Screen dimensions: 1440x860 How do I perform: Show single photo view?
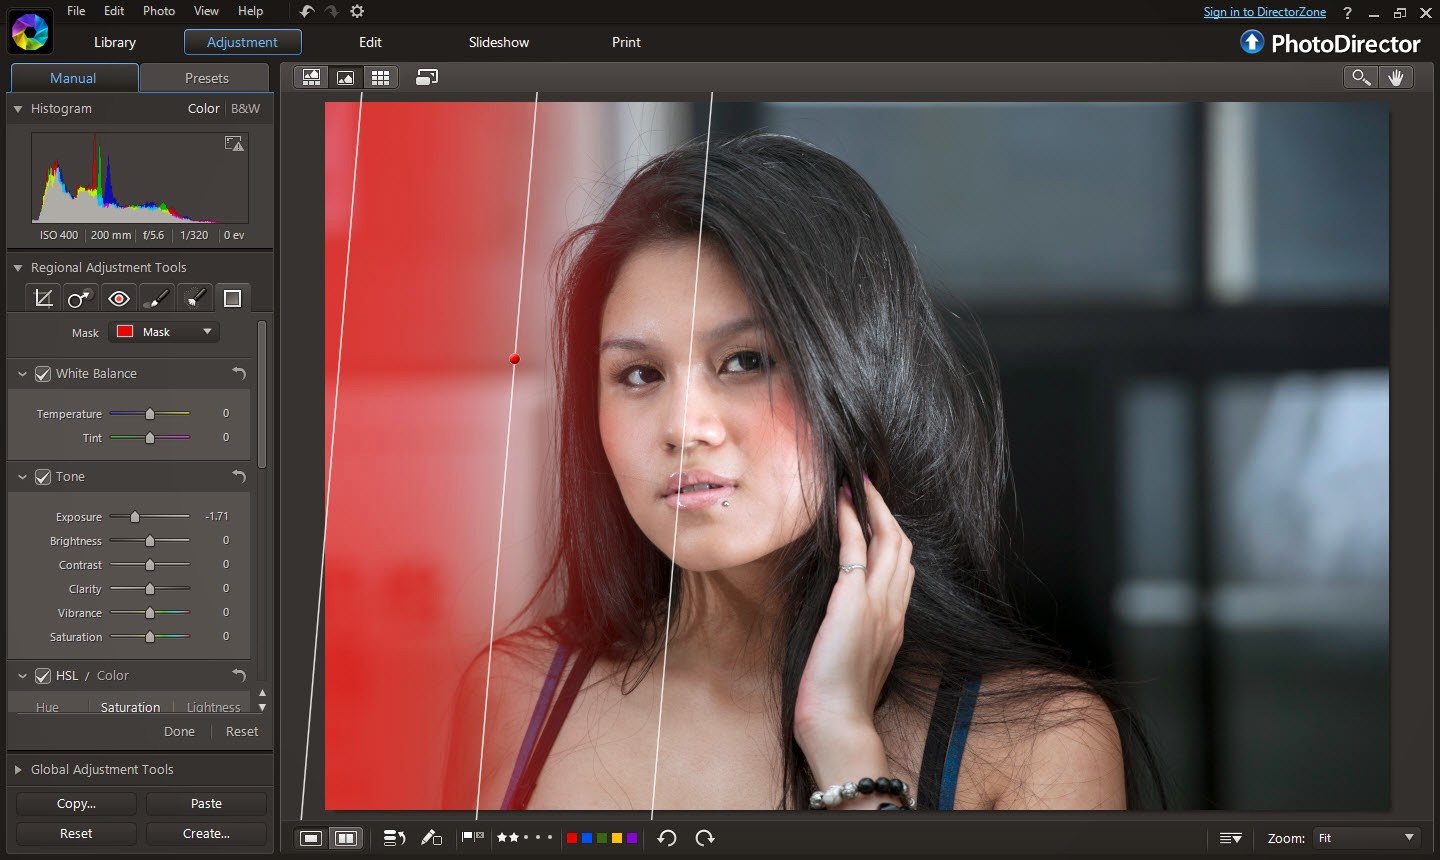tap(311, 838)
